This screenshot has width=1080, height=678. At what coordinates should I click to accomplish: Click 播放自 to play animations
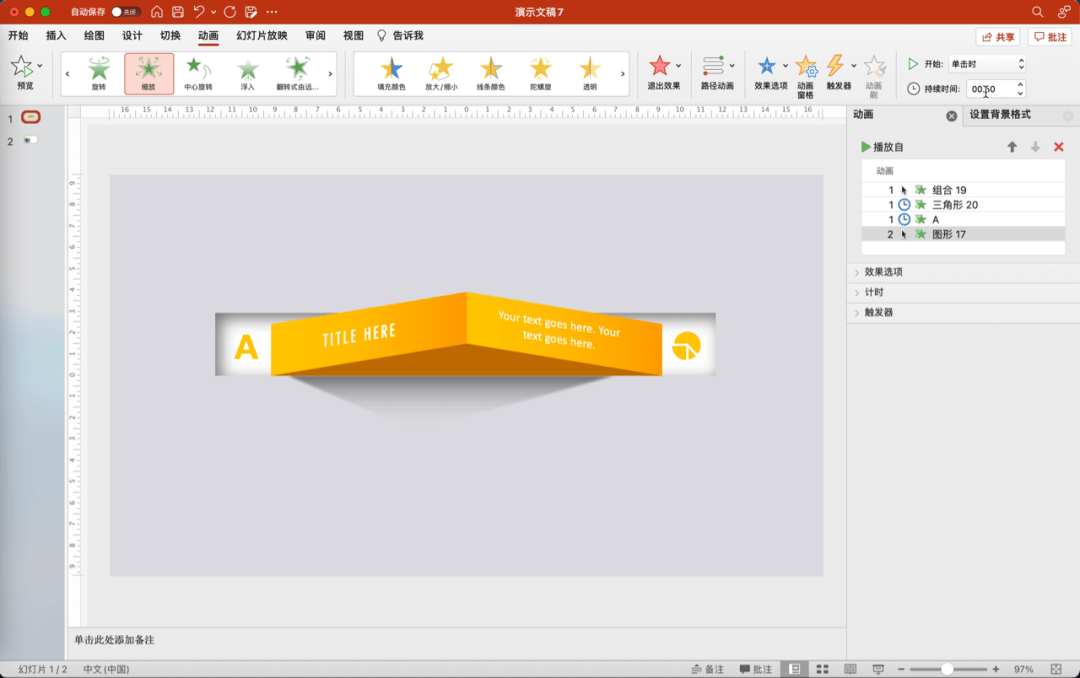[x=883, y=147]
